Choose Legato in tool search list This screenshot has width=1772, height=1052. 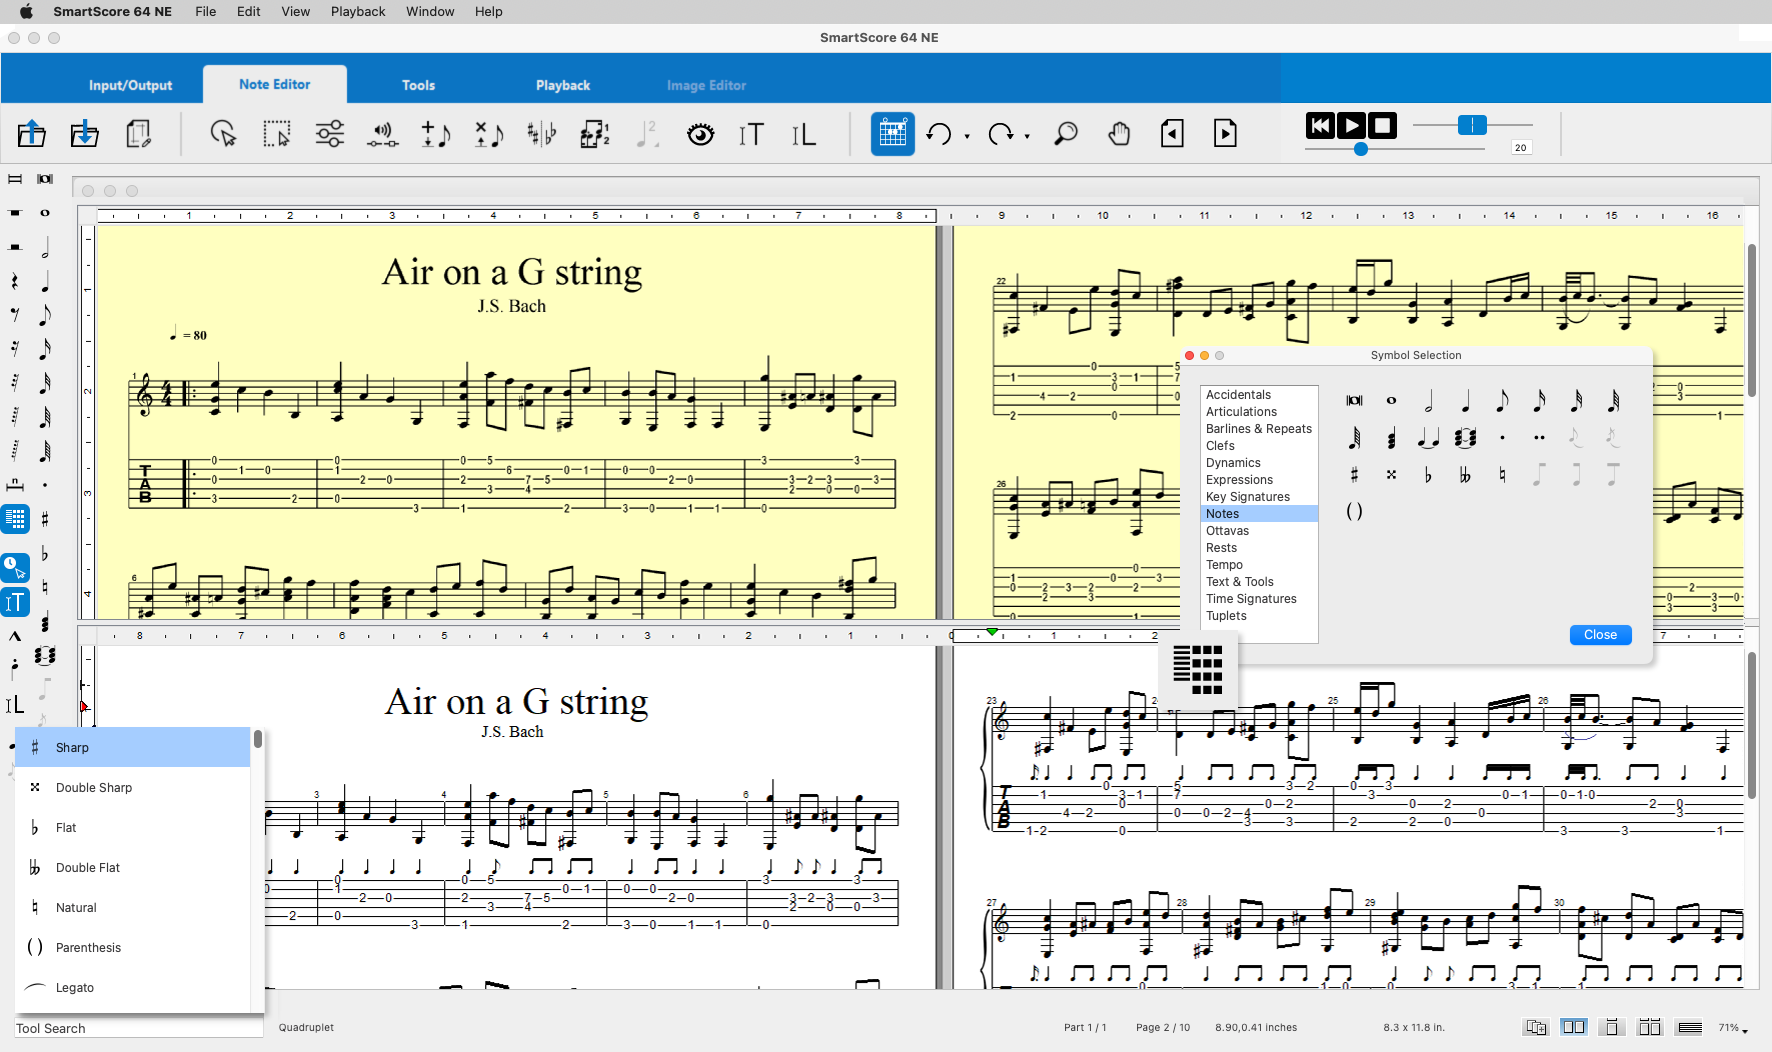132,987
